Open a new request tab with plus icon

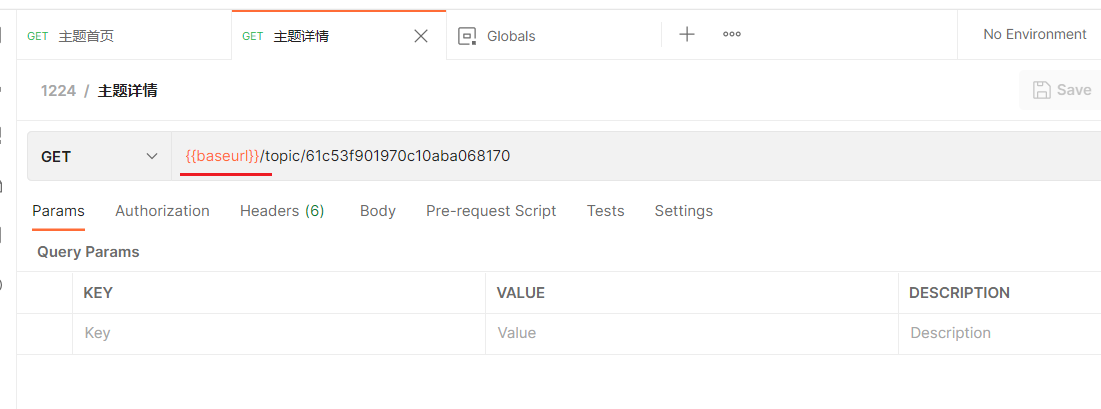[x=687, y=35]
